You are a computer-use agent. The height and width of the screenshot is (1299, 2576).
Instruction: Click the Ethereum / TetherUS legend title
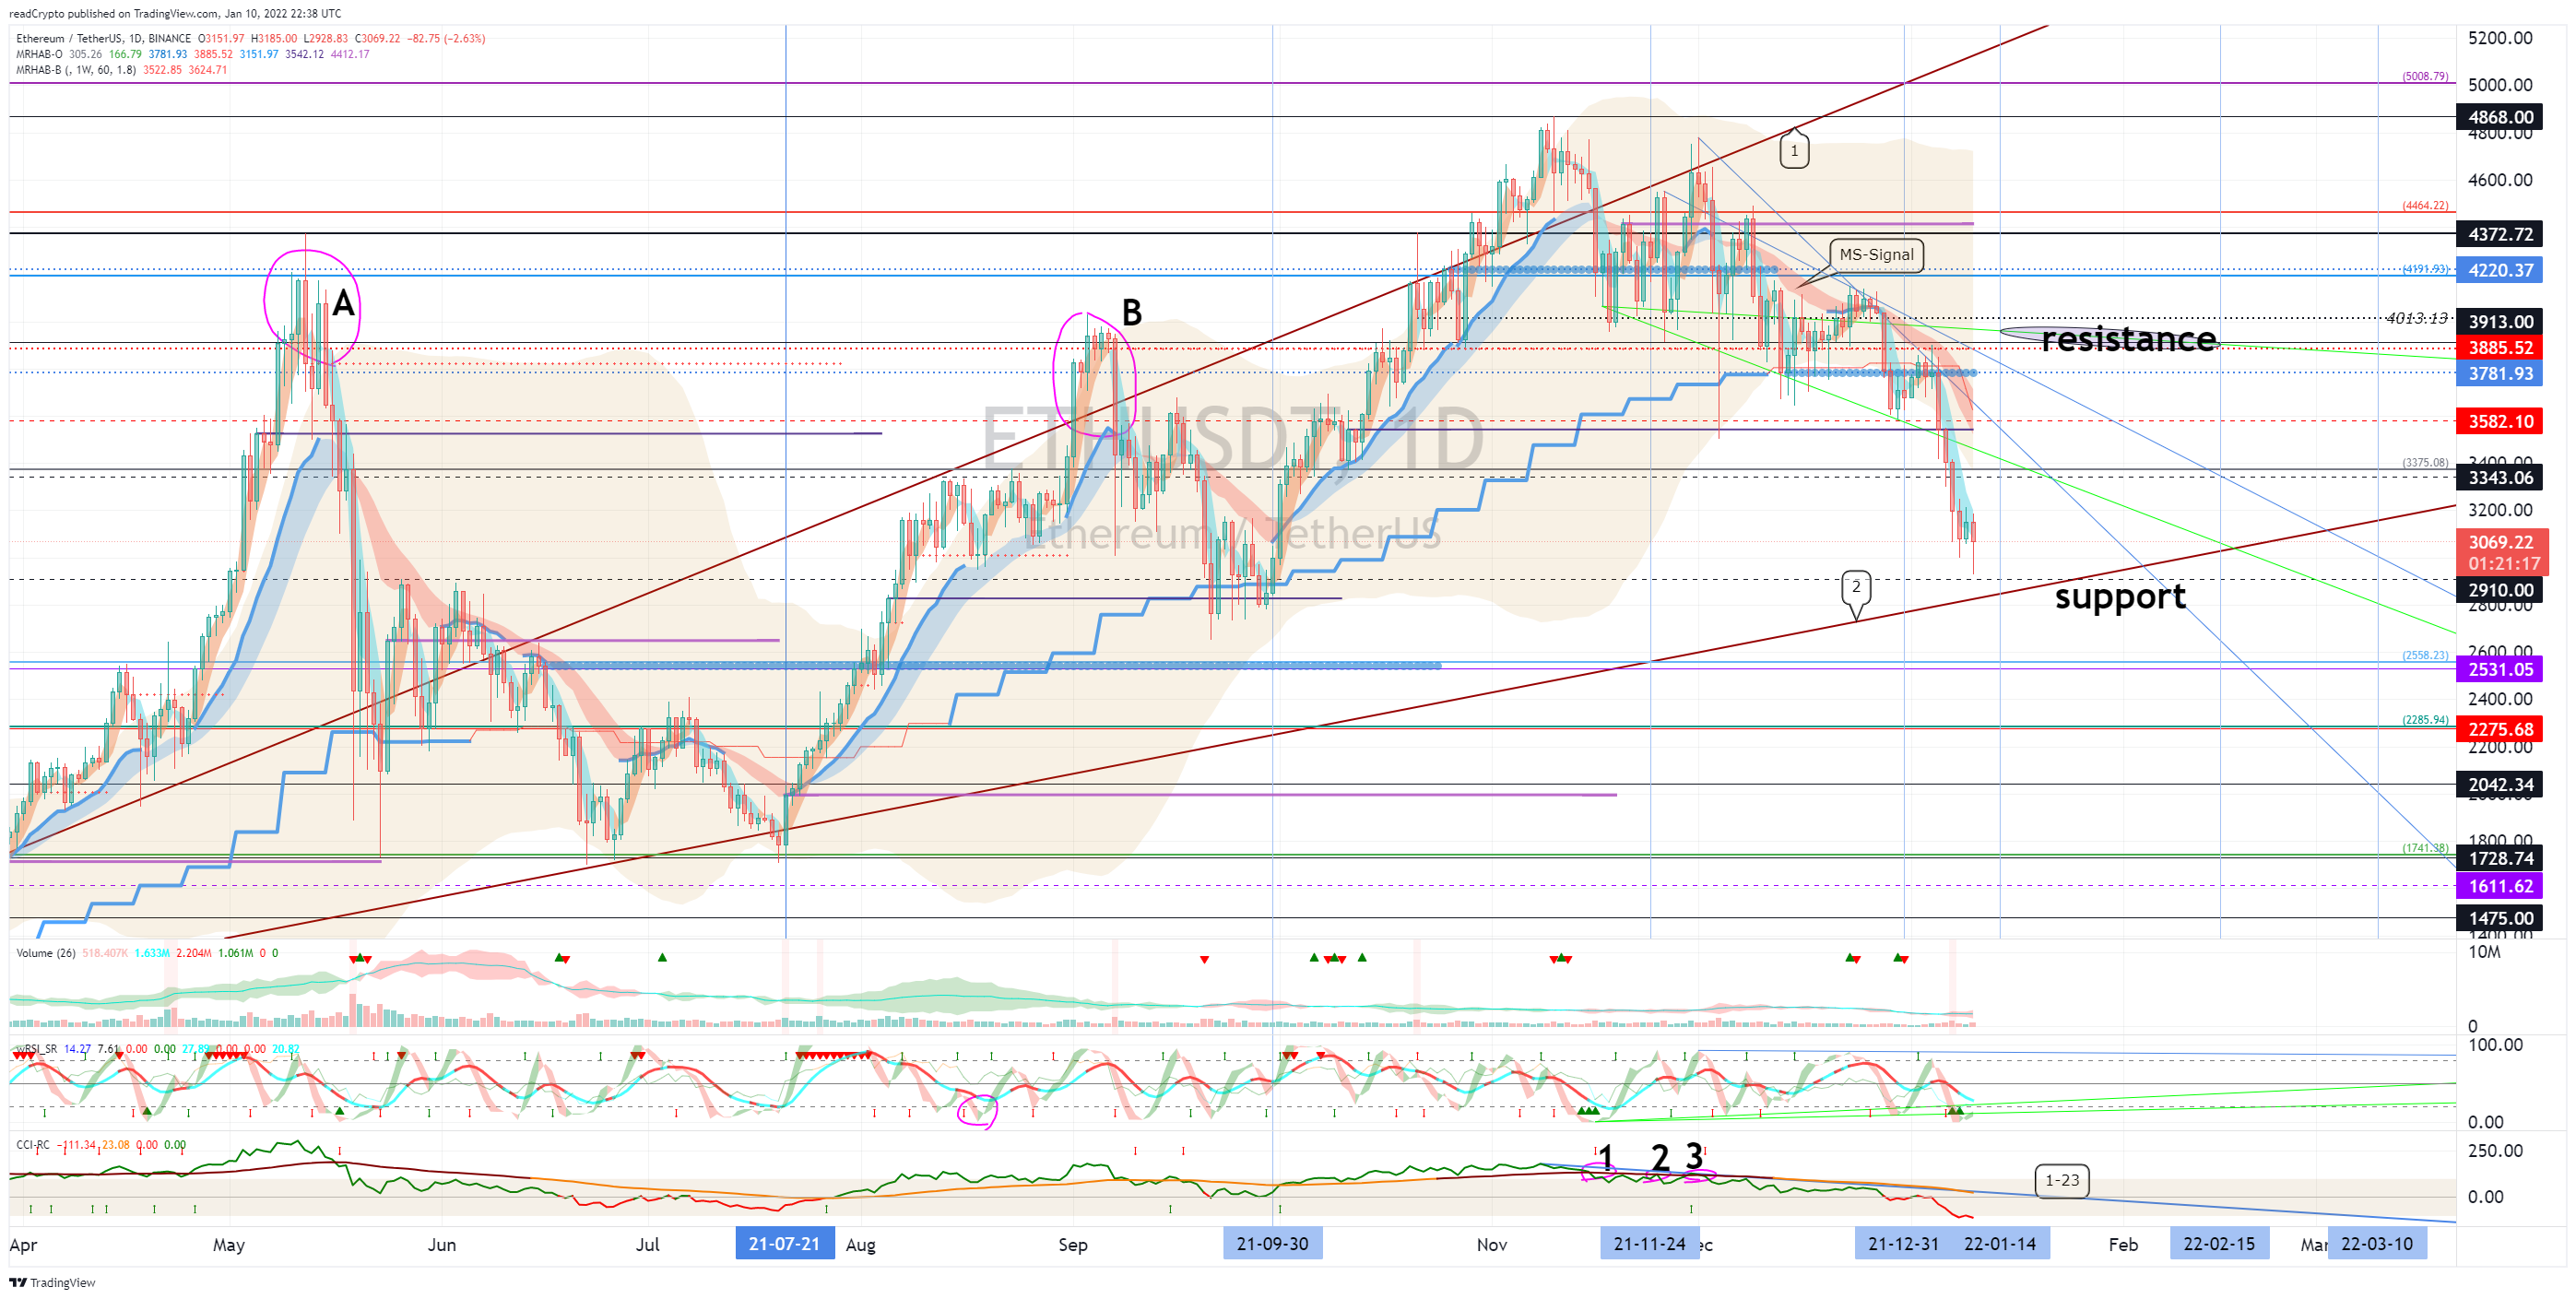103,38
